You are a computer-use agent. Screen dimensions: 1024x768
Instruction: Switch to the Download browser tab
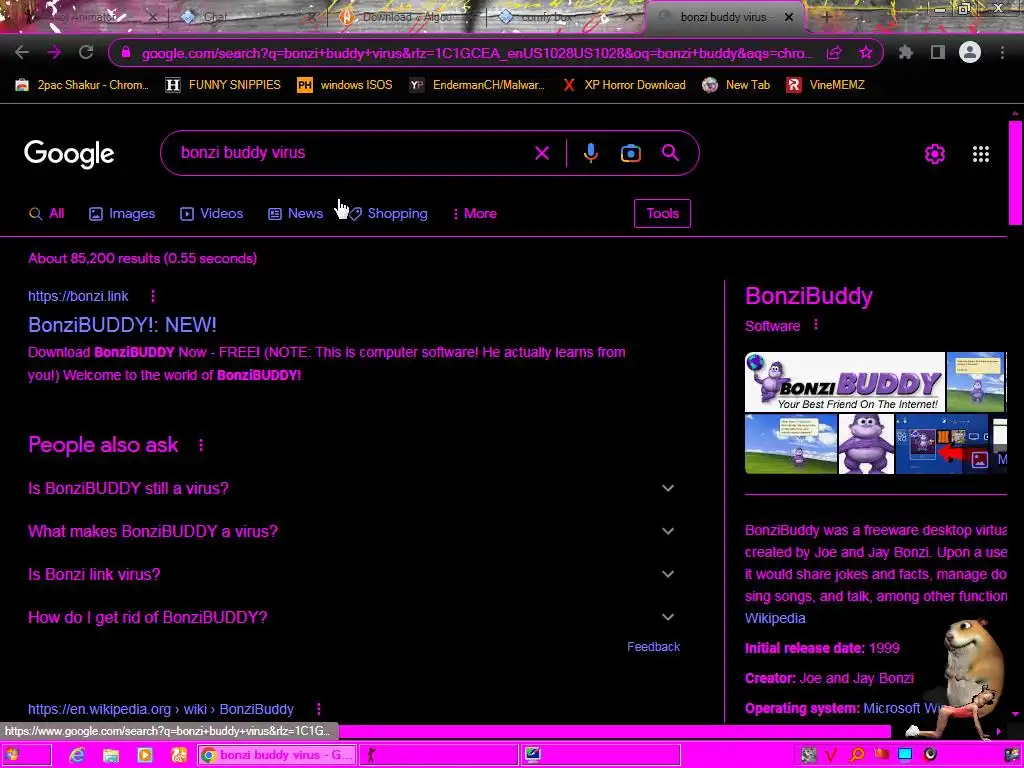coord(405,17)
